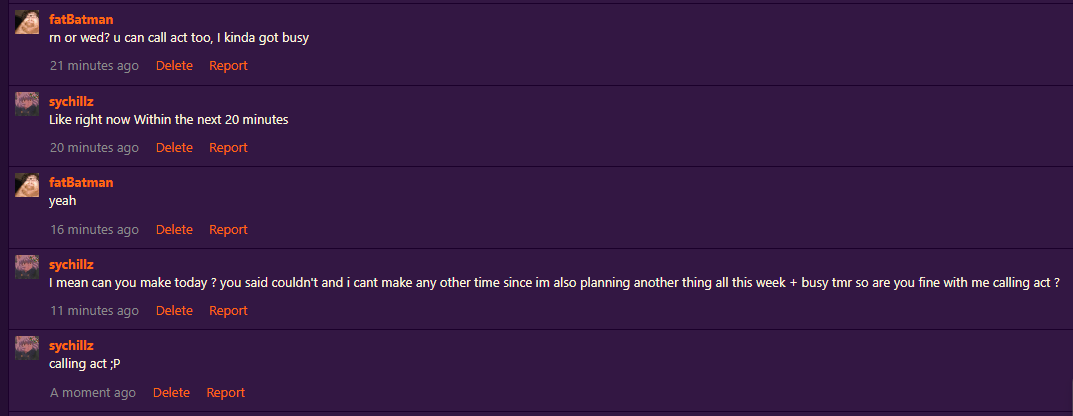
Task: Click the sychillz username above "calling act ;P"
Action: pos(71,346)
